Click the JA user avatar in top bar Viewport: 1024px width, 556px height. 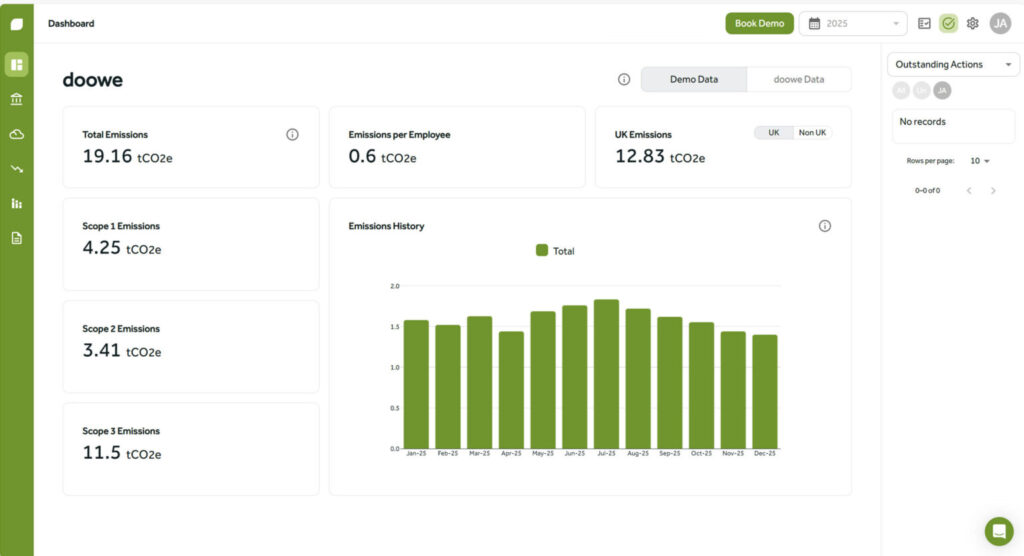1000,23
